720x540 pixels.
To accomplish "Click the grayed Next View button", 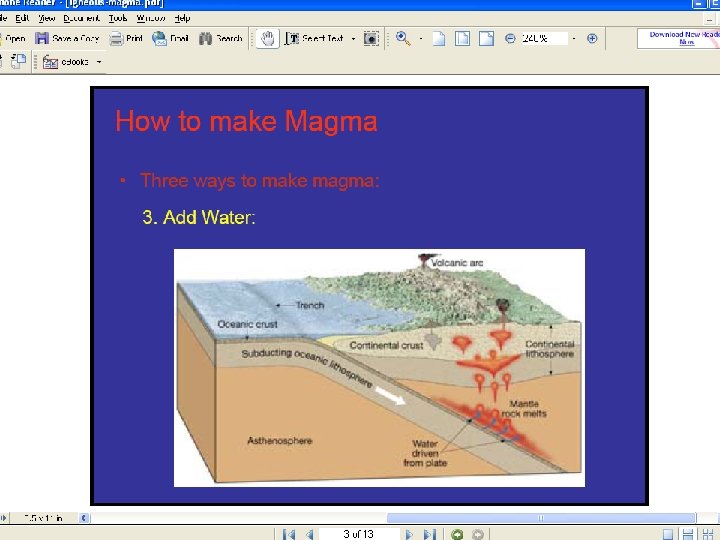I will [x=478, y=534].
